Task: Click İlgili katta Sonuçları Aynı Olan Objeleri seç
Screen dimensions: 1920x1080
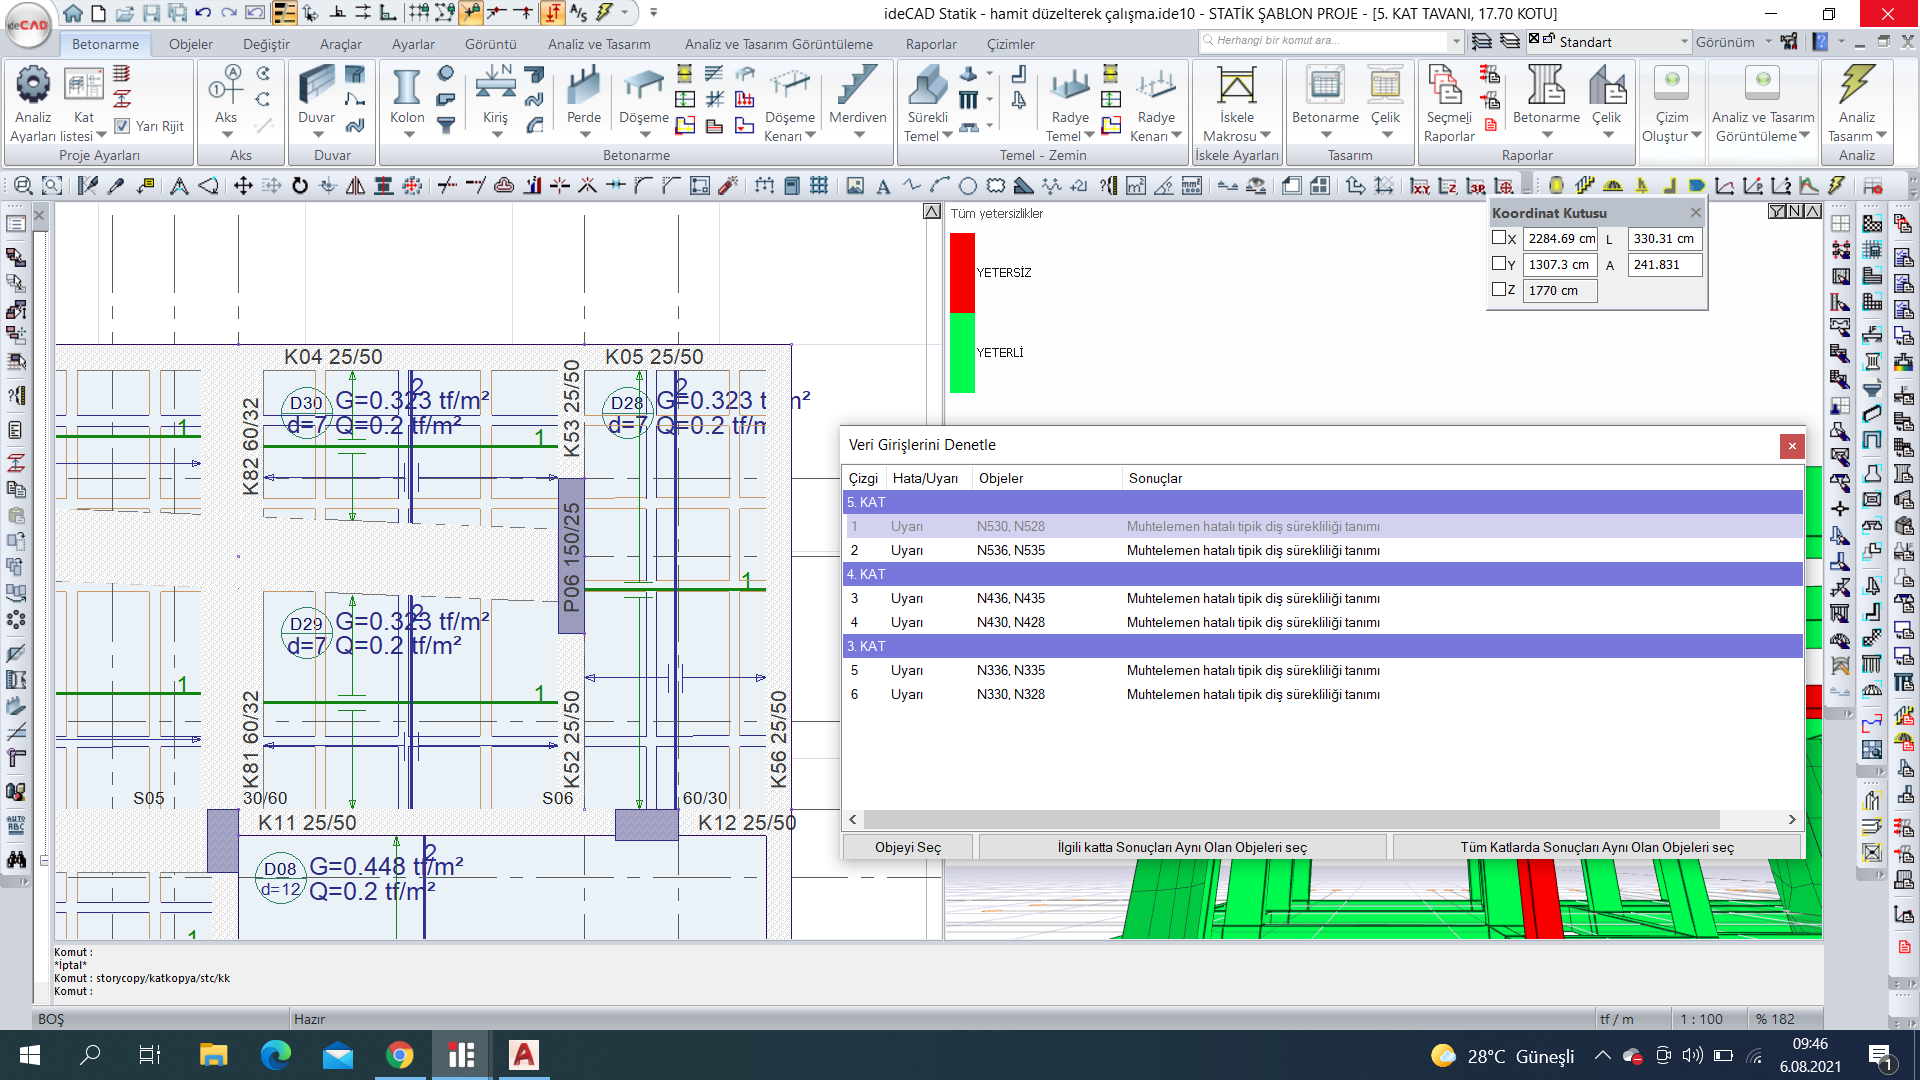Action: tap(1182, 847)
